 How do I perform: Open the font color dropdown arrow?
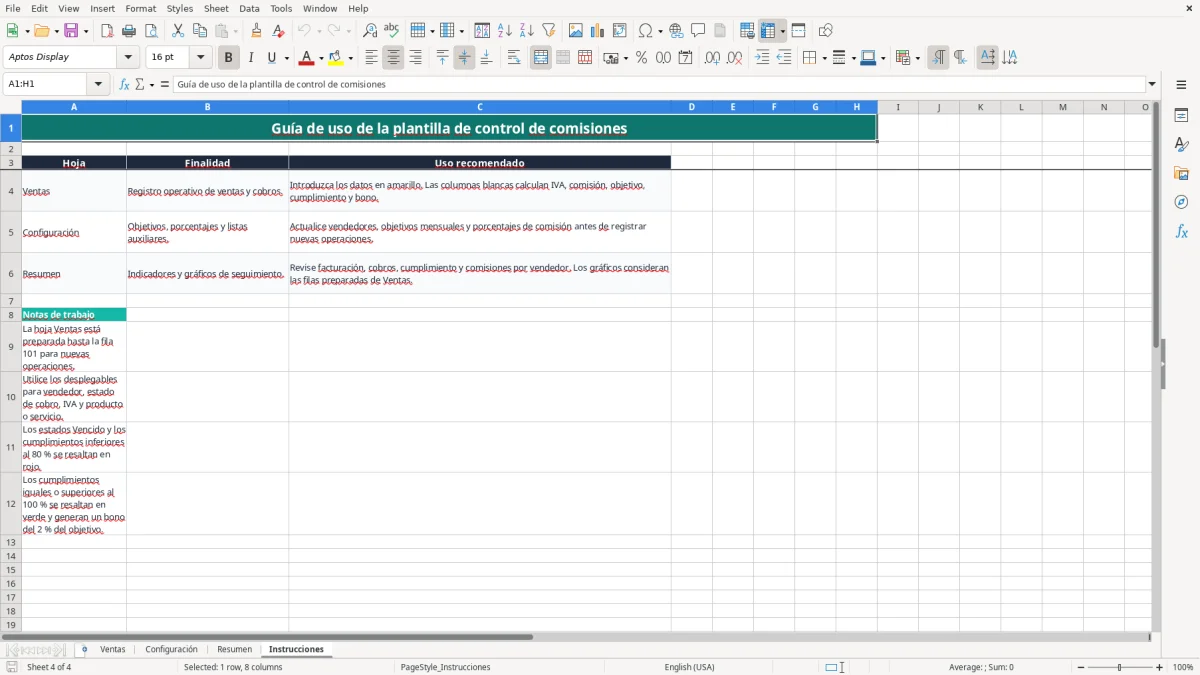click(321, 58)
